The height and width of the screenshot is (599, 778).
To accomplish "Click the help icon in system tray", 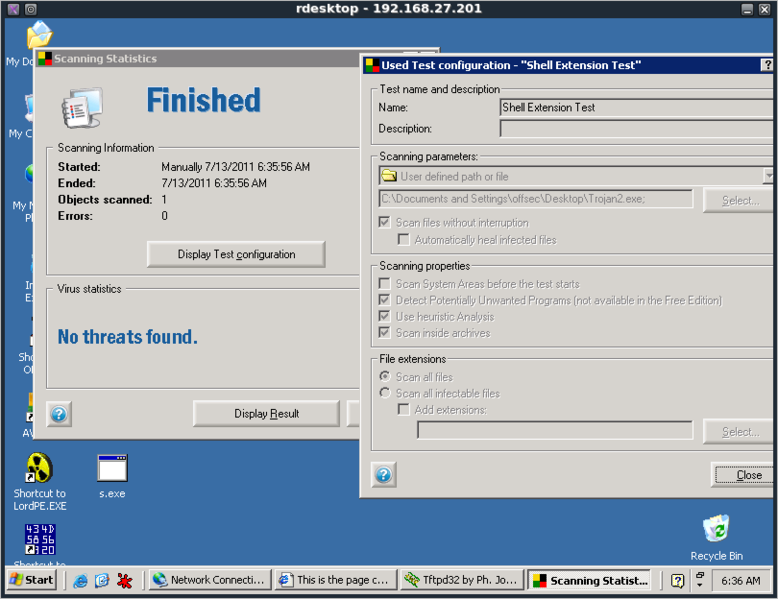I will pyautogui.click(x=677, y=580).
